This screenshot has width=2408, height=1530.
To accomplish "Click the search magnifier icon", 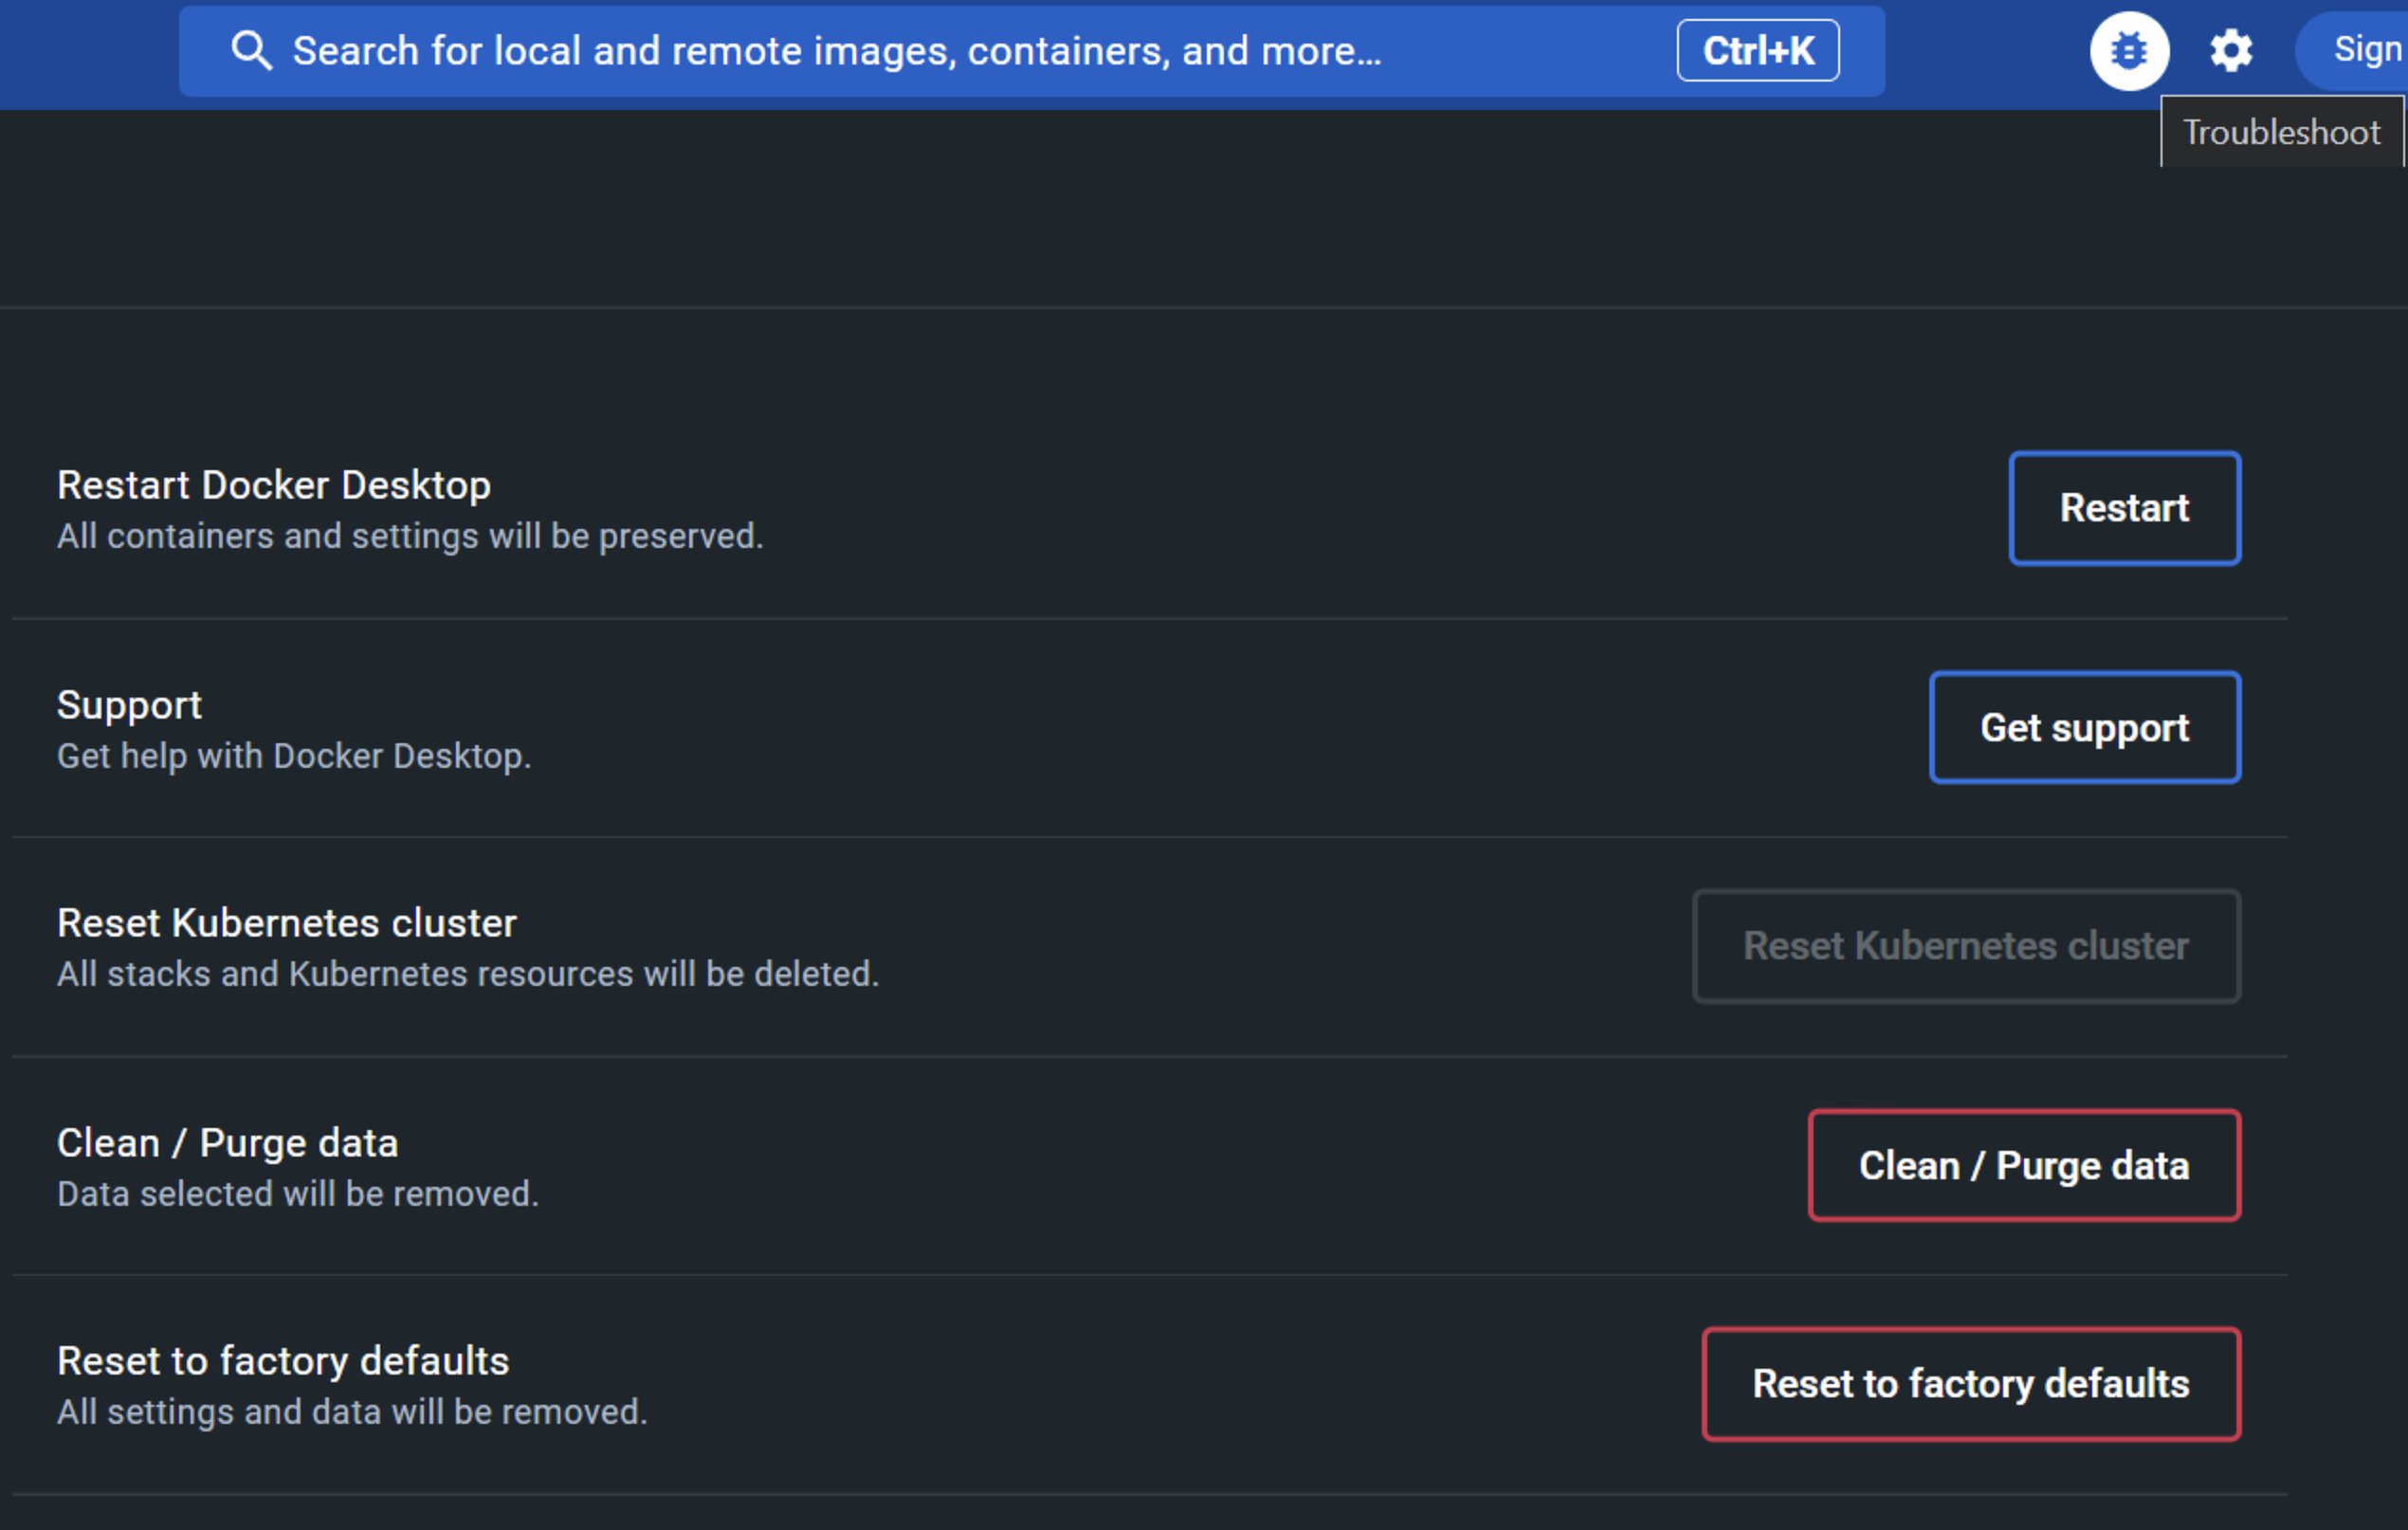I will pyautogui.click(x=251, y=50).
